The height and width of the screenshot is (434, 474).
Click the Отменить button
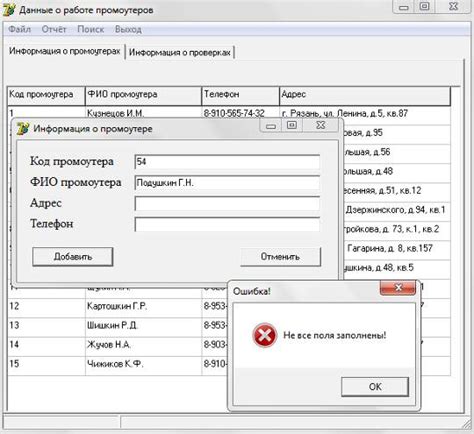pyautogui.click(x=280, y=257)
